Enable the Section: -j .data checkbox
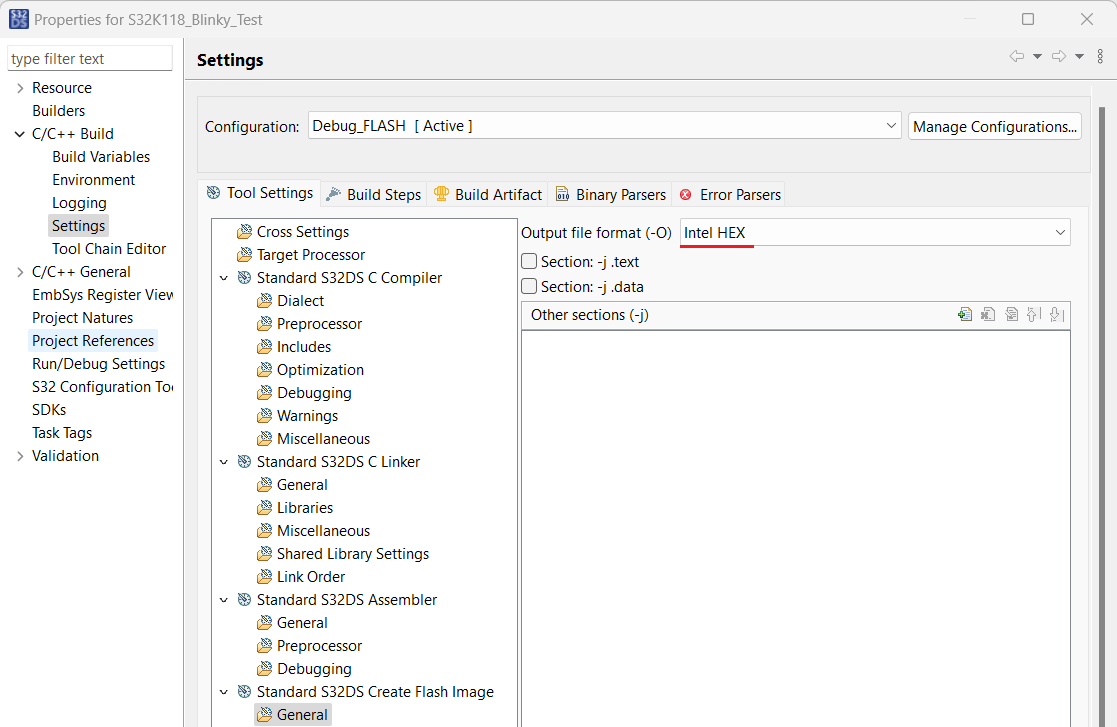 tap(529, 286)
